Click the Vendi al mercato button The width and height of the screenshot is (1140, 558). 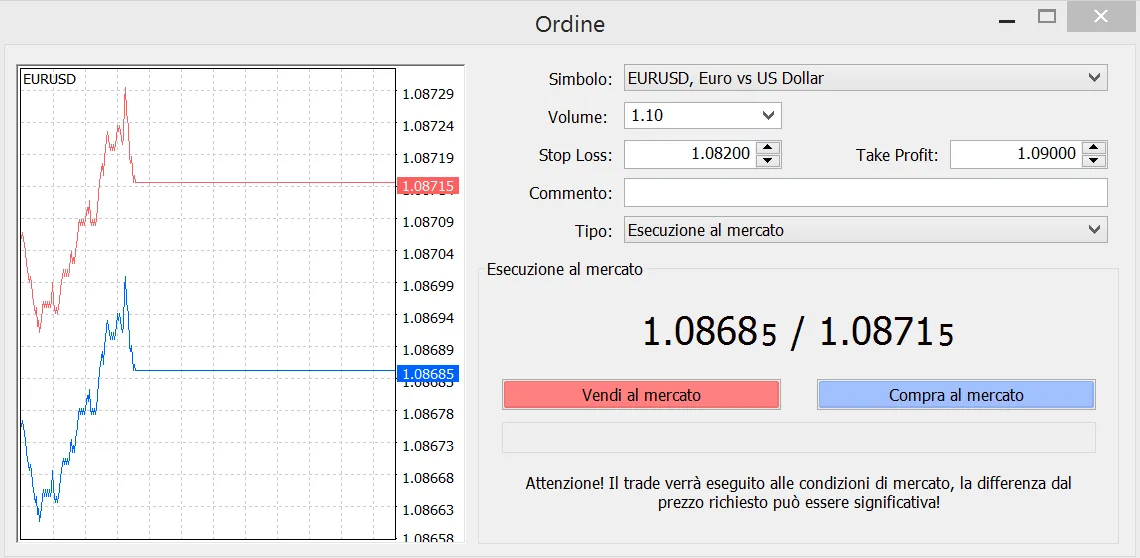coord(641,395)
